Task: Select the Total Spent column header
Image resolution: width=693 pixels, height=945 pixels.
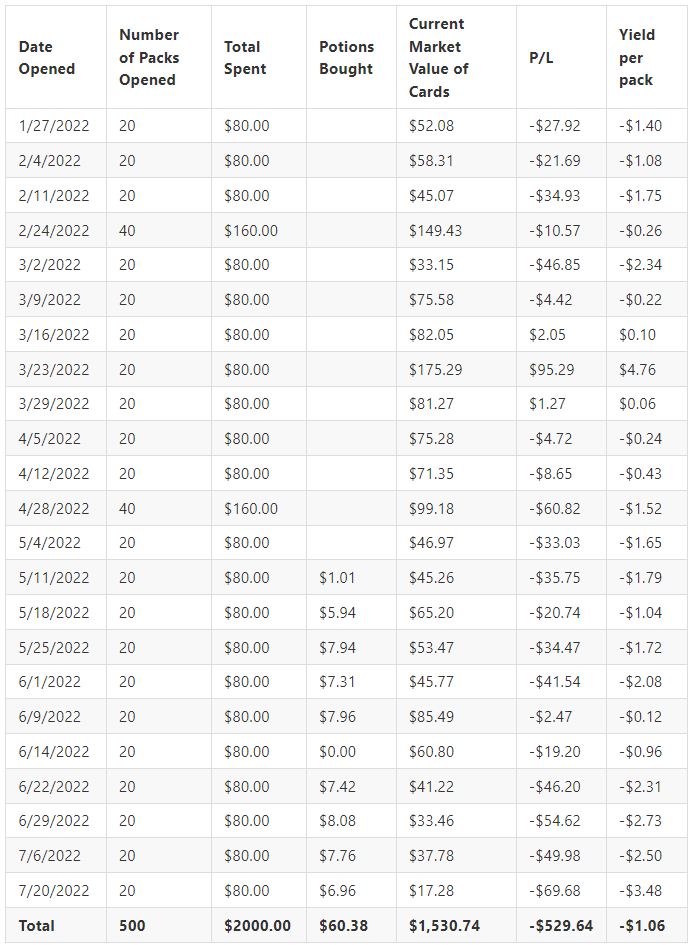Action: click(259, 58)
